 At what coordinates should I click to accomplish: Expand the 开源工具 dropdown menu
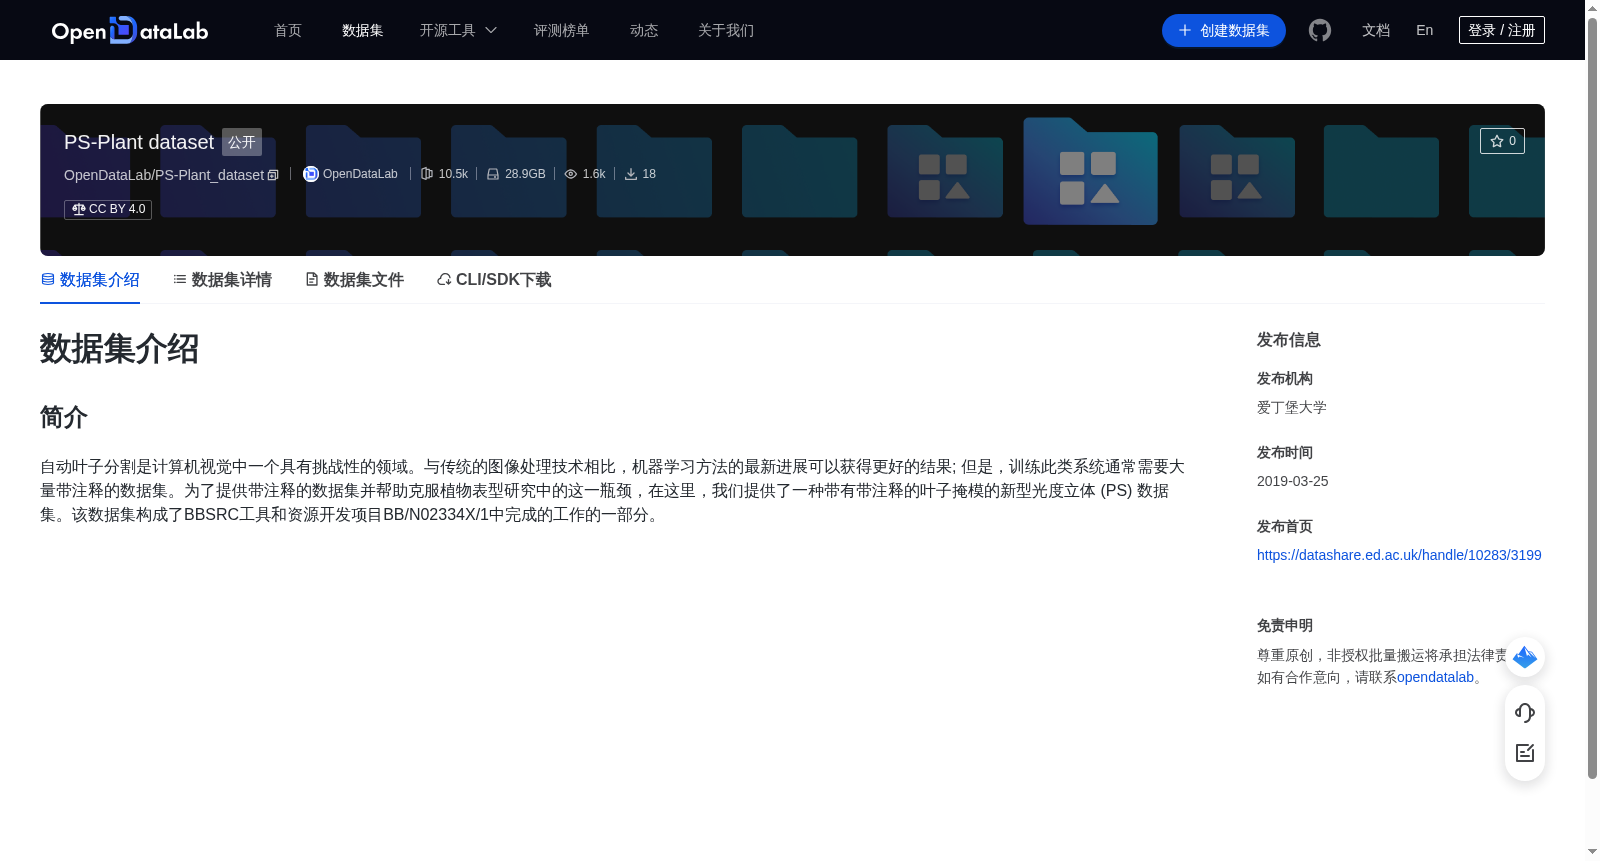tap(458, 30)
